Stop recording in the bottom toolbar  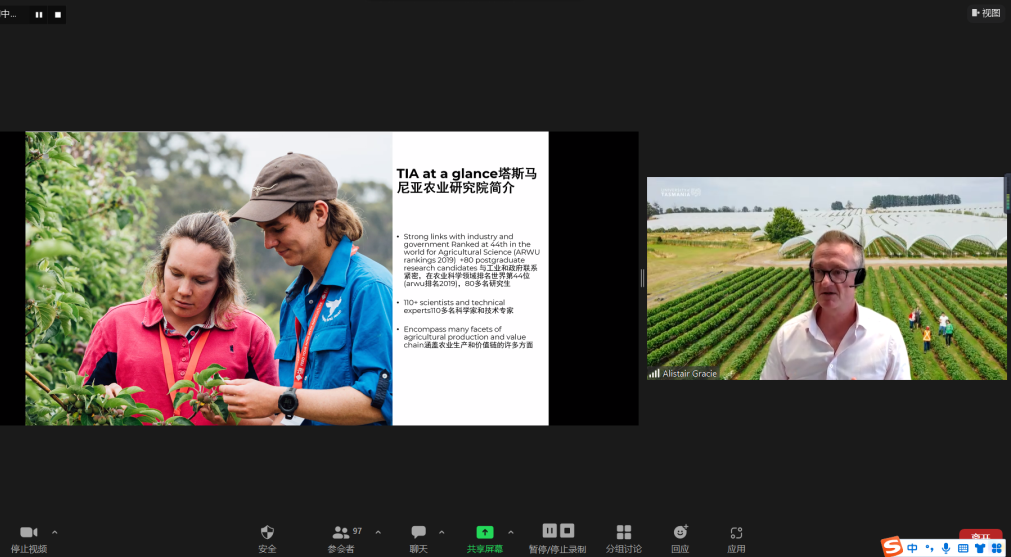pyautogui.click(x=567, y=531)
